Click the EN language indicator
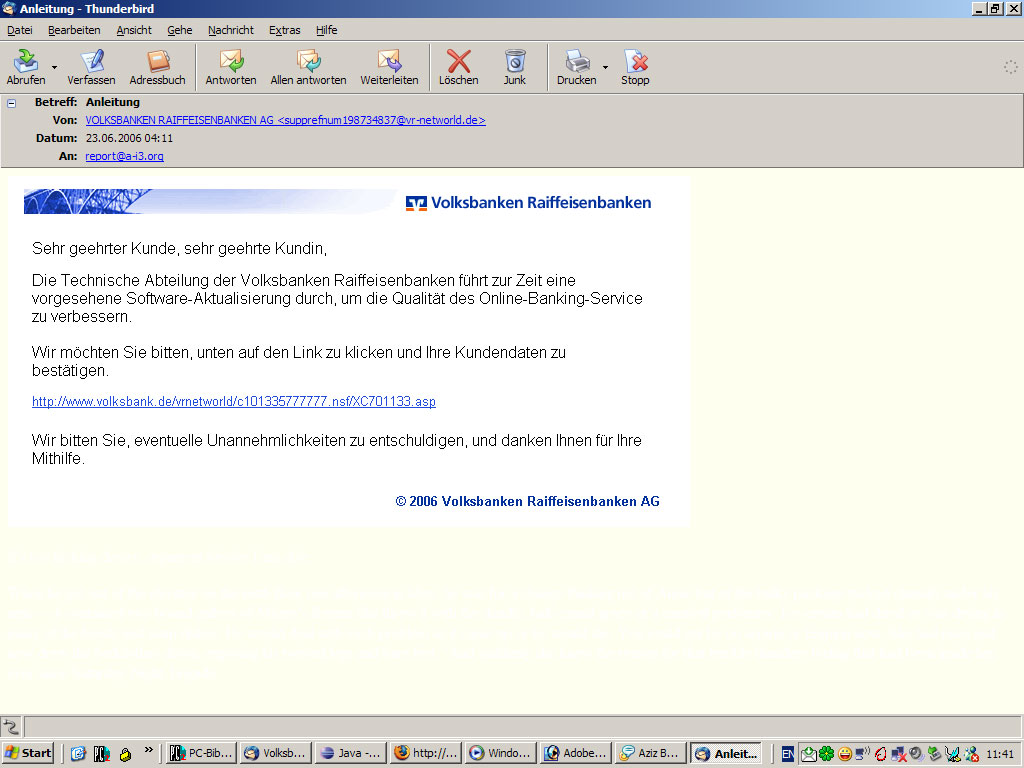Screen dimensions: 1024x768 pos(788,754)
